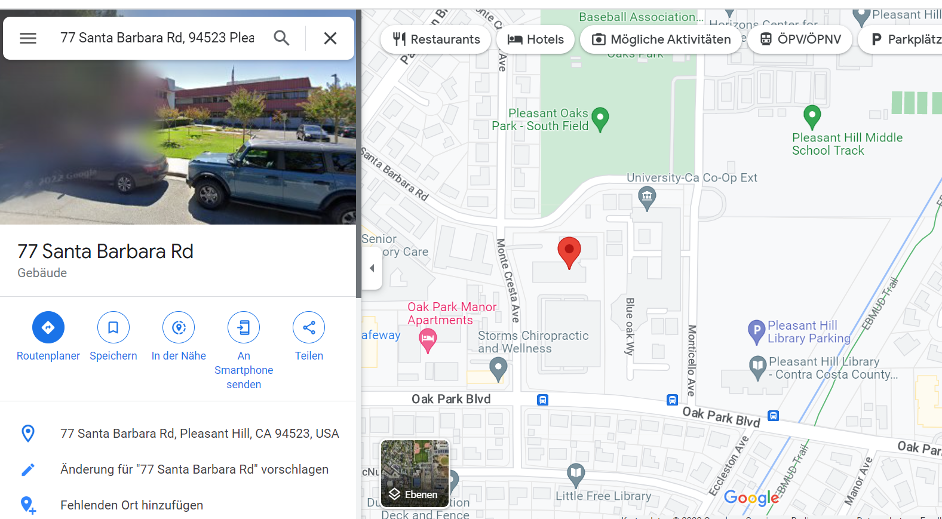
Task: Focus the address search input field
Action: tap(157, 38)
